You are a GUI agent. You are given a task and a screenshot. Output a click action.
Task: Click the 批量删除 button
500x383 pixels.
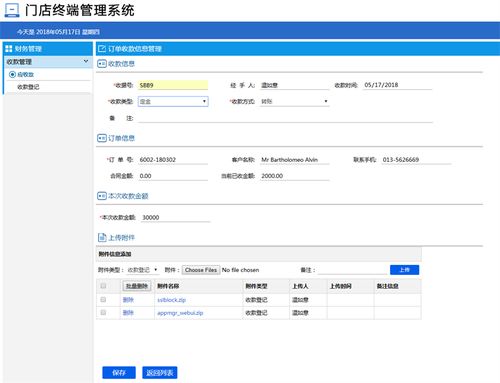click(x=137, y=286)
